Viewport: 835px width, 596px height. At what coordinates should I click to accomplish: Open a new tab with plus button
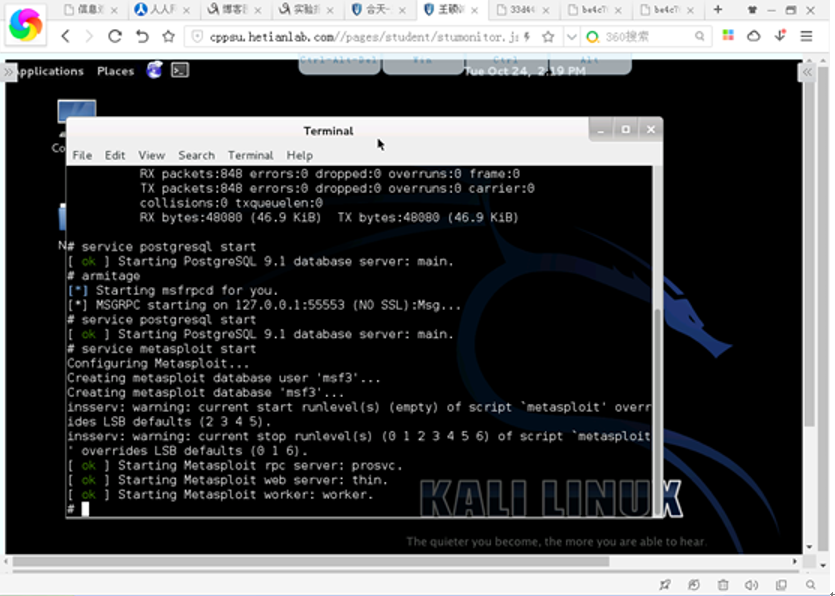[718, 10]
